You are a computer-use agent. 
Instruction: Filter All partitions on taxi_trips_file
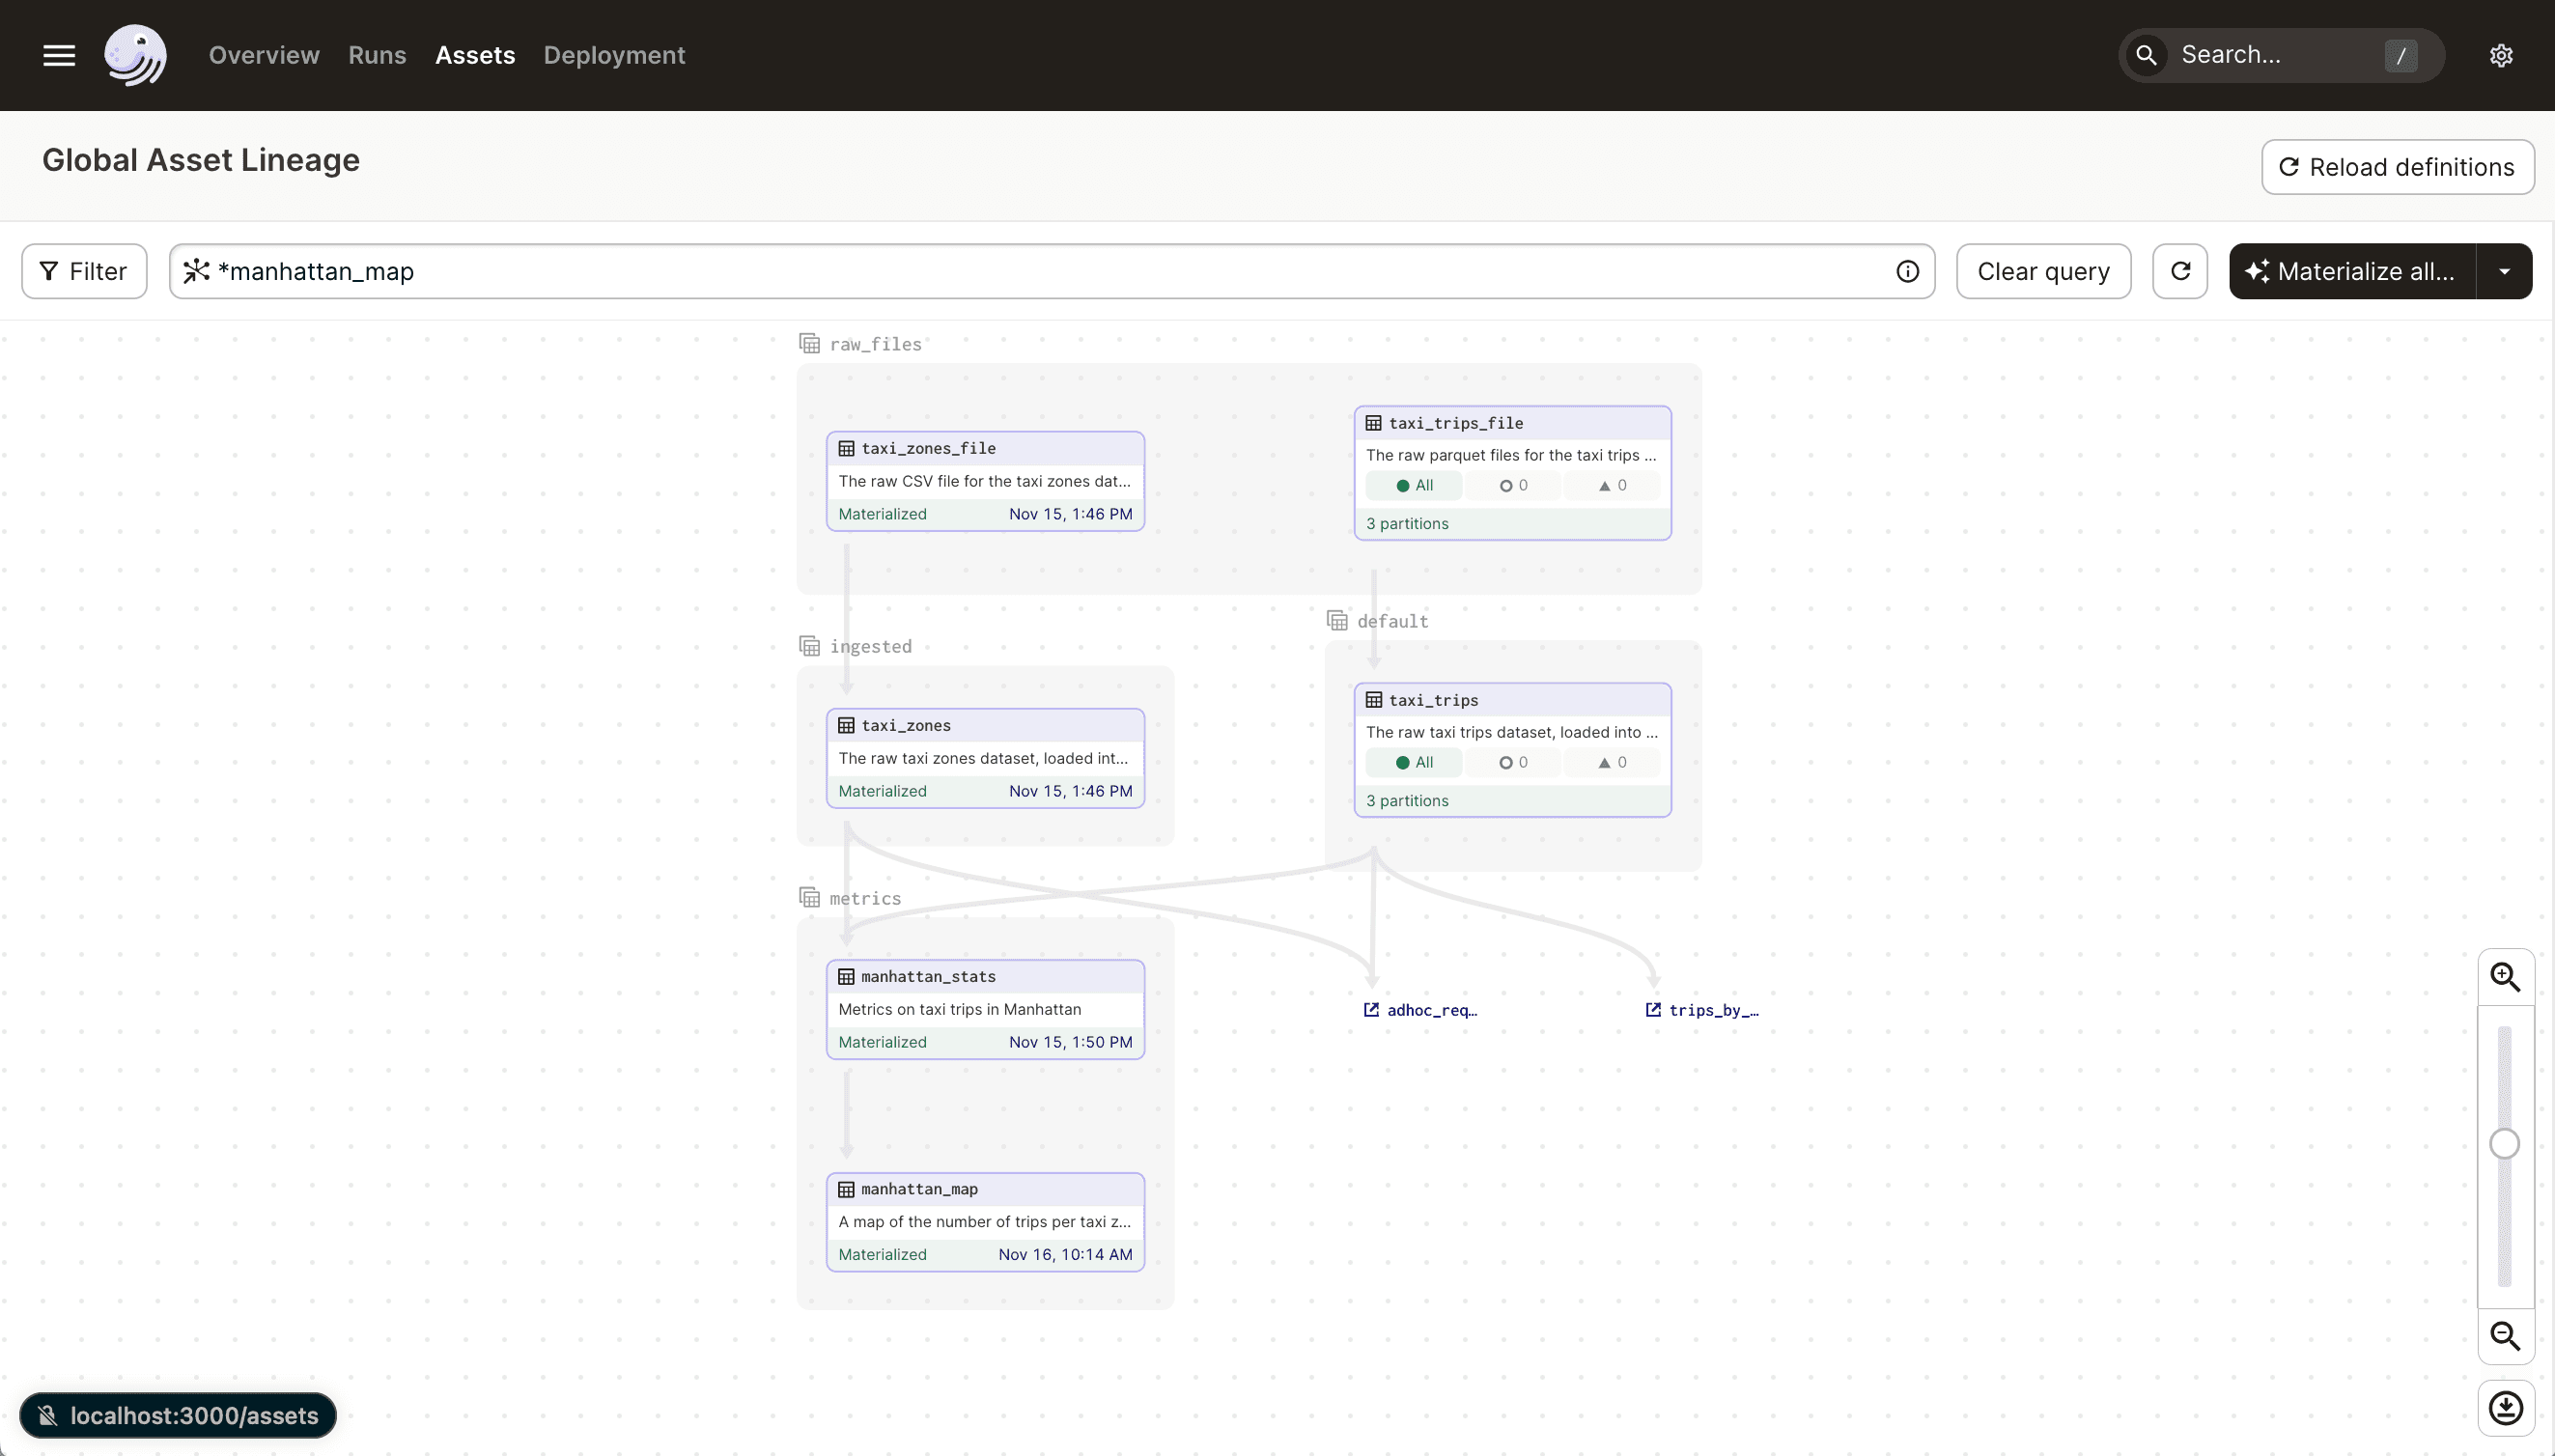(1412, 485)
